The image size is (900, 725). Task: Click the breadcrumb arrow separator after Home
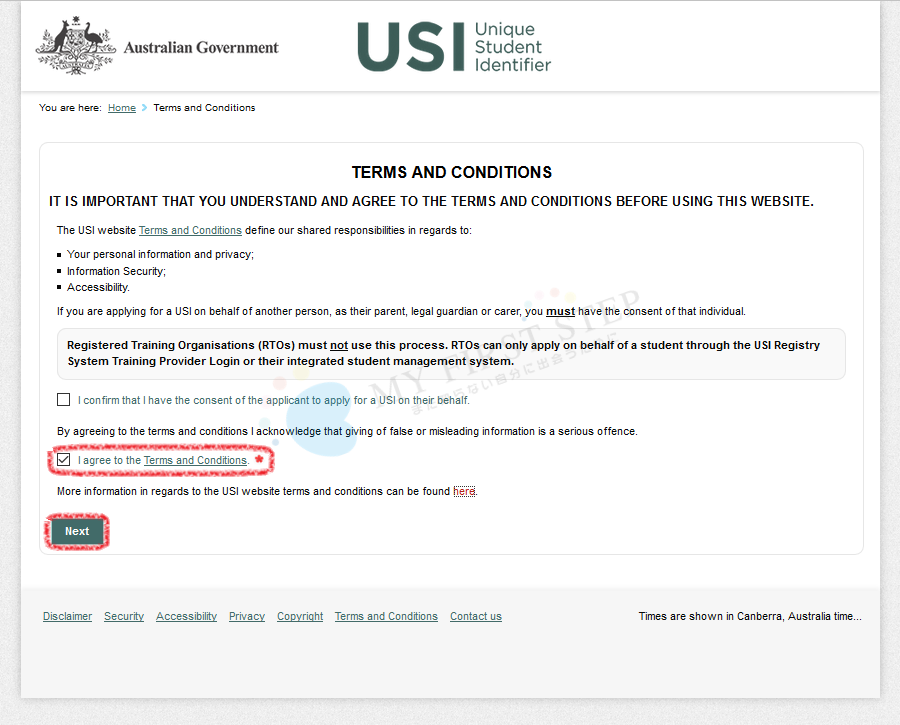pos(145,108)
